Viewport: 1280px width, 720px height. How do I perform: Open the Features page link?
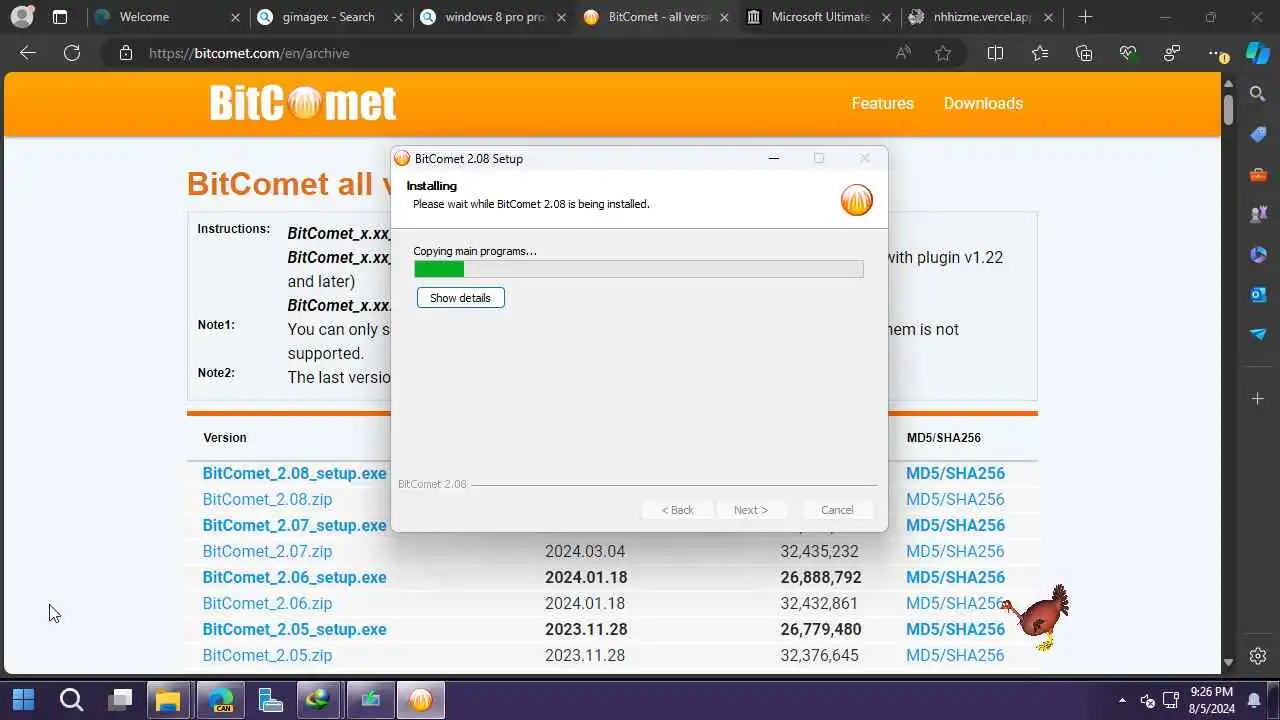coord(882,103)
